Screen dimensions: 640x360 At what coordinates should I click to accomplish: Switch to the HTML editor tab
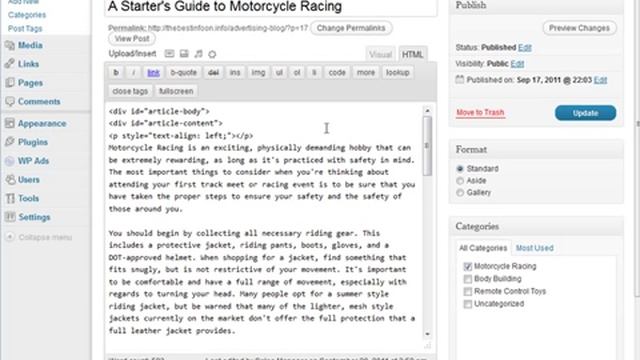tap(412, 54)
